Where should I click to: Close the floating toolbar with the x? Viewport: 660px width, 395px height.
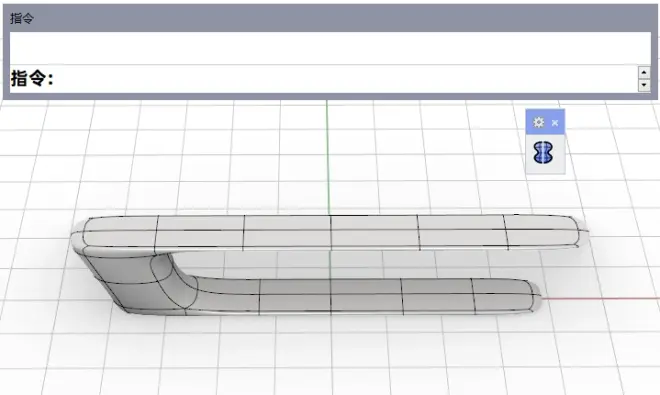[555, 123]
